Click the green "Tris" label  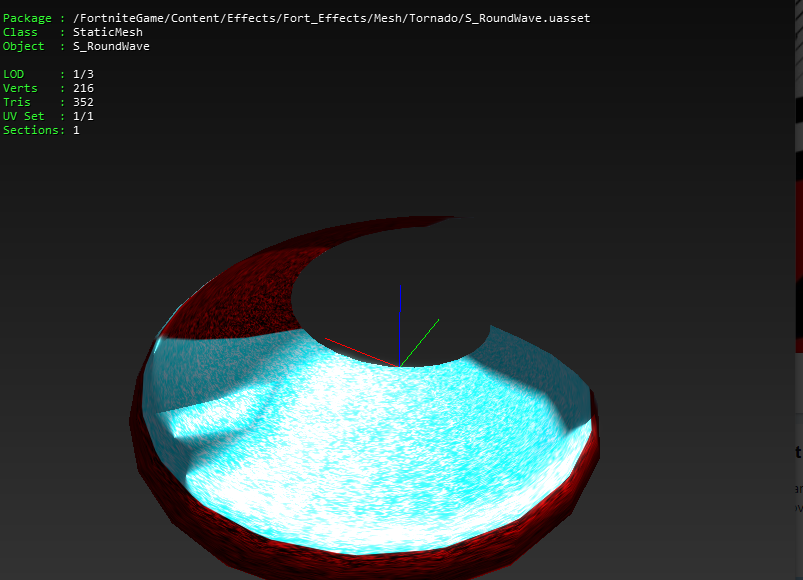[16, 102]
